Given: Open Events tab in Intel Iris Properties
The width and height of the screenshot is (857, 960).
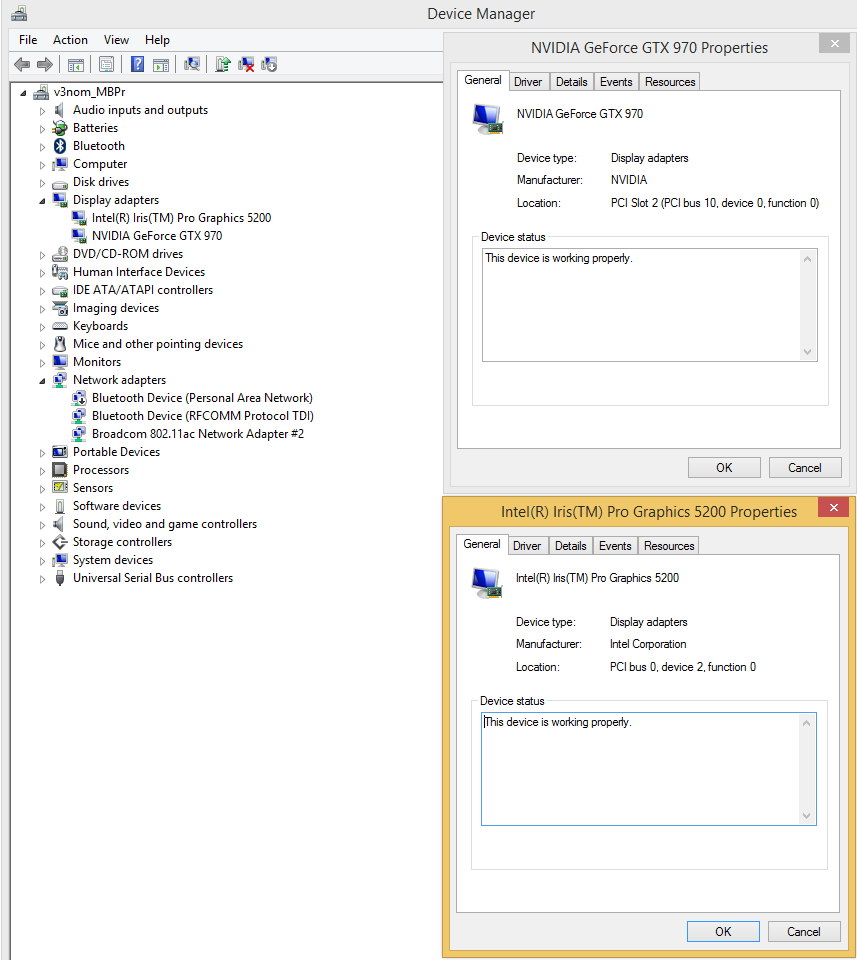Looking at the screenshot, I should pos(615,546).
